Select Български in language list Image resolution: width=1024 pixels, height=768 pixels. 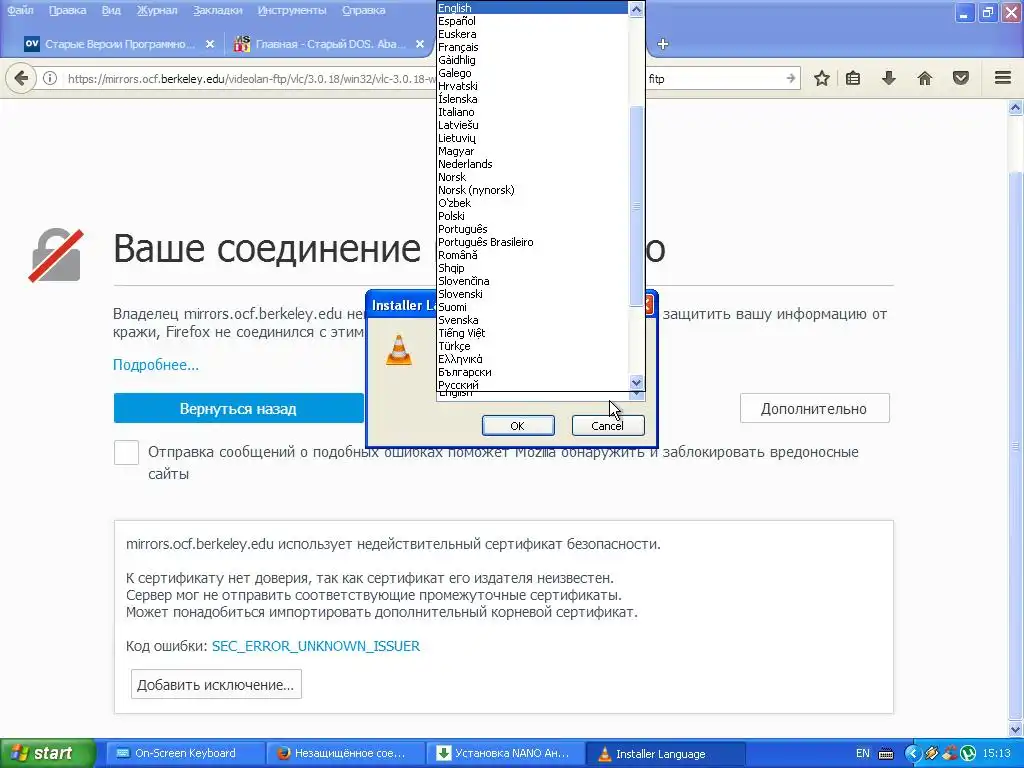pos(532,372)
